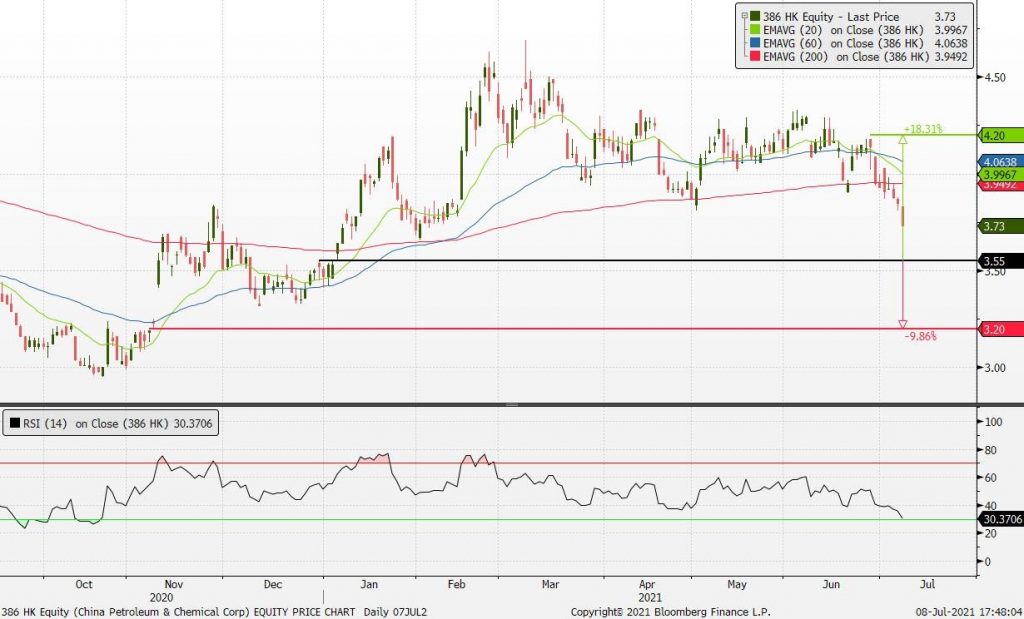This screenshot has height=619, width=1024.
Task: Click the RSI axis label 20
Action: pos(991,533)
